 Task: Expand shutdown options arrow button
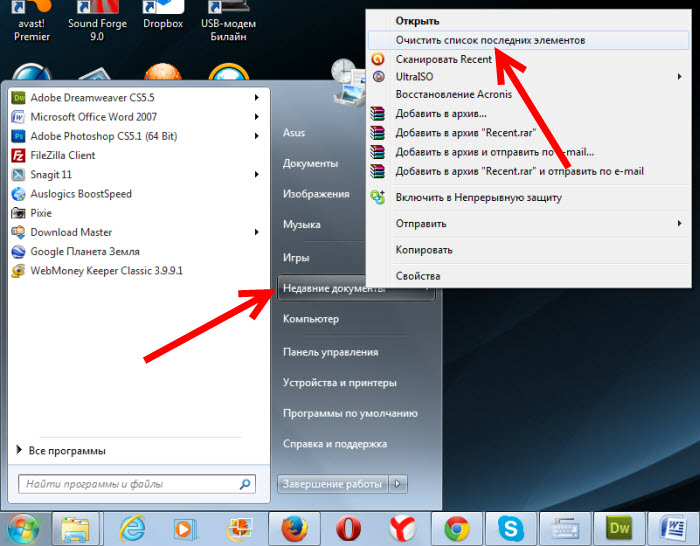click(x=398, y=484)
